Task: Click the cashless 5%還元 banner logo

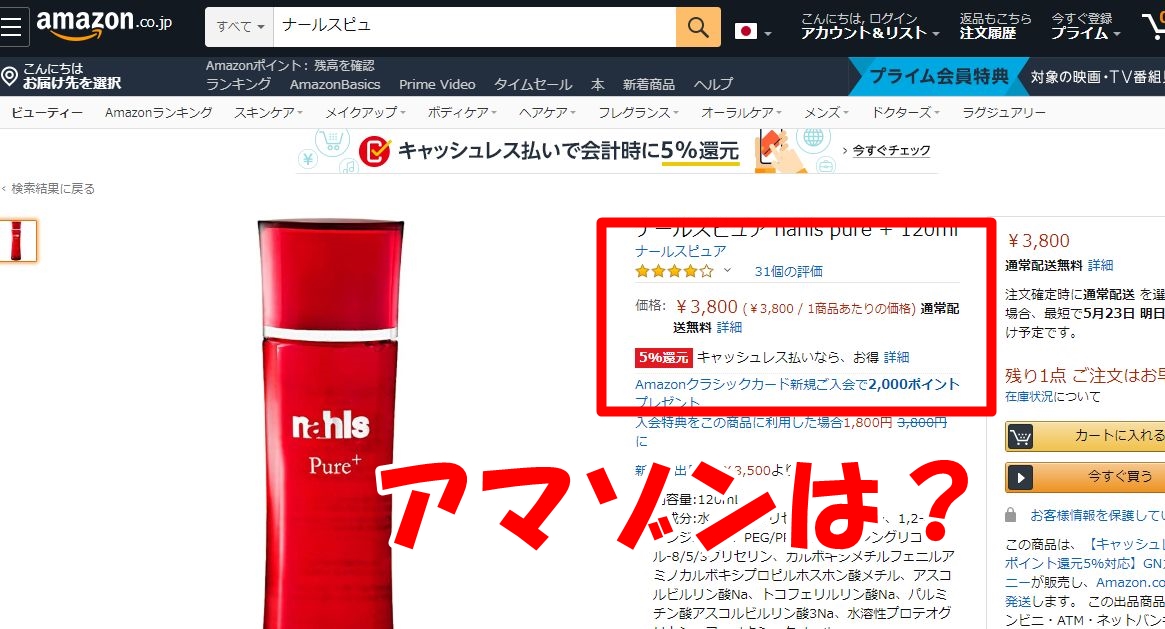Action: pyautogui.click(x=374, y=151)
